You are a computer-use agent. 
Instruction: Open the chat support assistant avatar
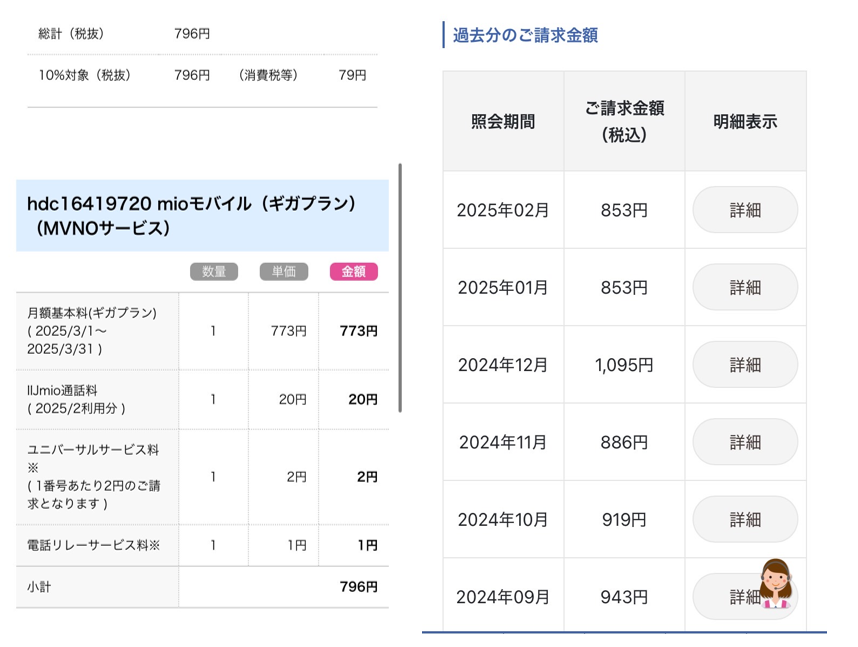click(775, 584)
